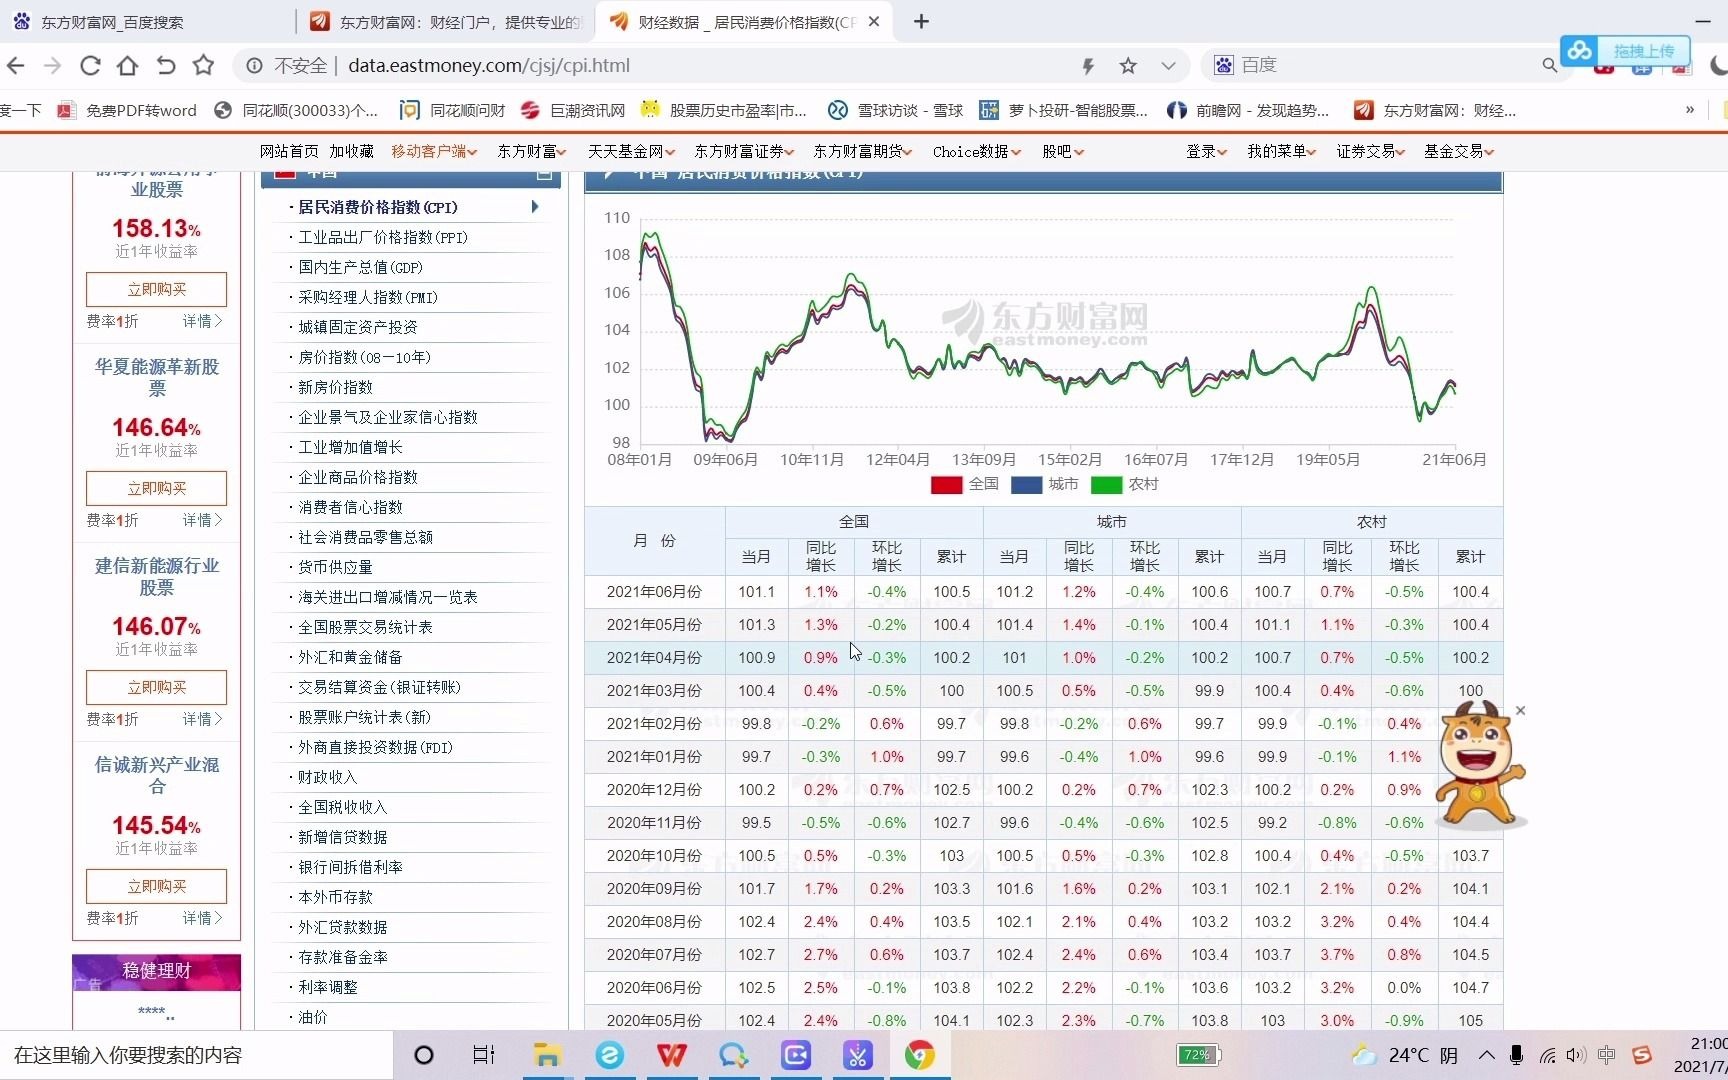
Task: Toggle the green 农村 legend swatch
Action: [1106, 485]
